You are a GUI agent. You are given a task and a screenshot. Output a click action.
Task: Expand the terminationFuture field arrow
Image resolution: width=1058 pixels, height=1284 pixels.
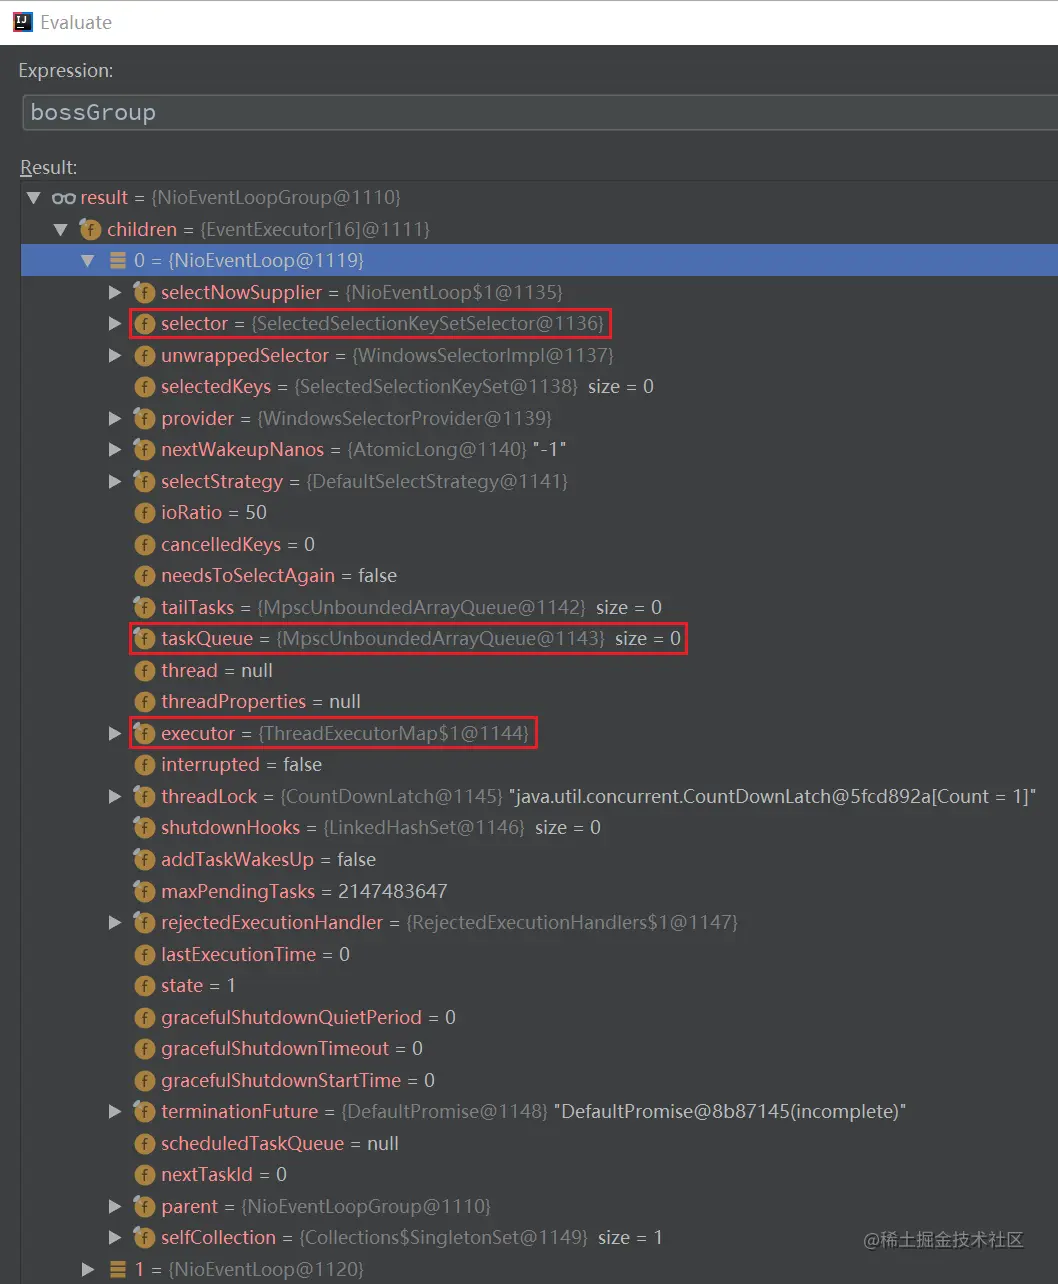[116, 1112]
